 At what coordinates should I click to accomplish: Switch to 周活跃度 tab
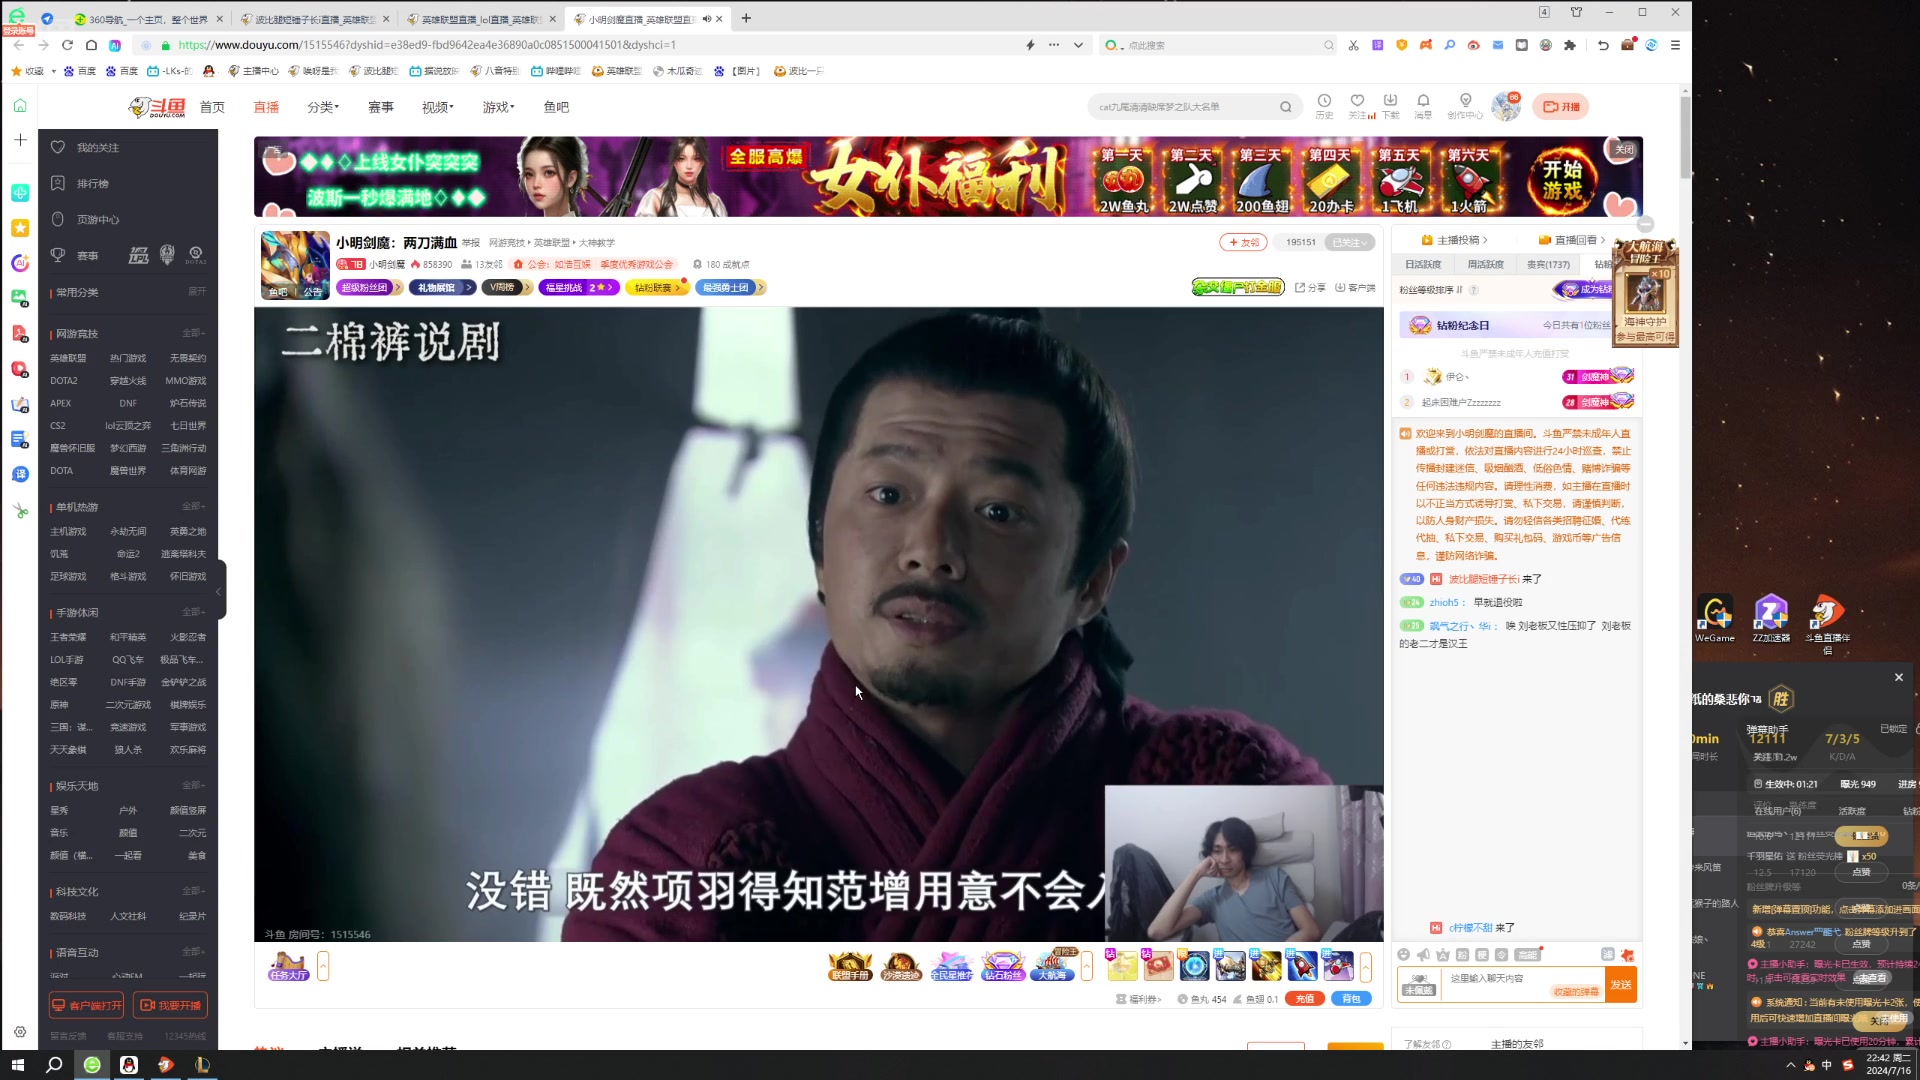click(1485, 264)
